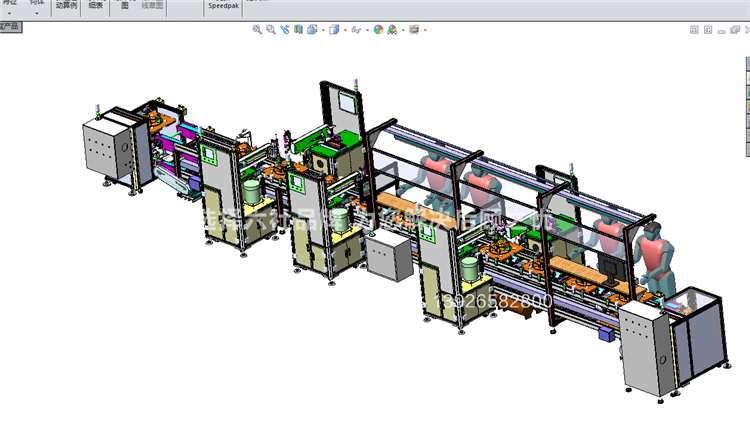The height and width of the screenshot is (443, 750).
Task: Open the dropdown arrow under 特征
Action: coord(9,13)
